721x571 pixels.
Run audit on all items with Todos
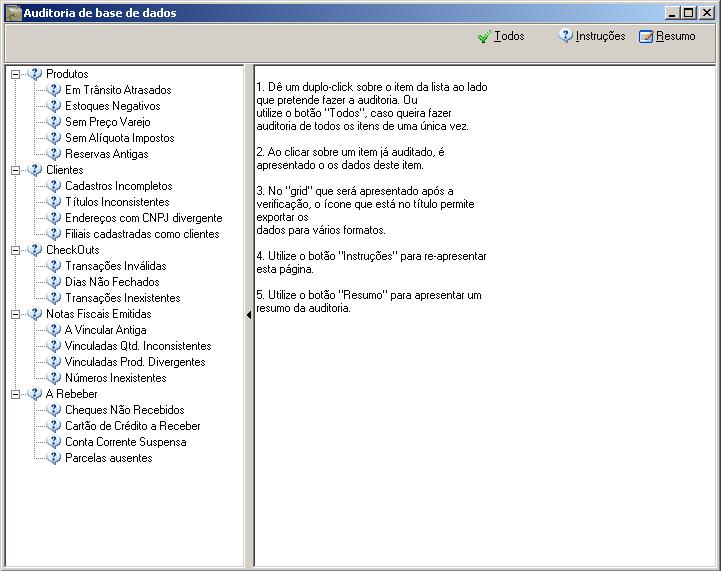point(501,36)
